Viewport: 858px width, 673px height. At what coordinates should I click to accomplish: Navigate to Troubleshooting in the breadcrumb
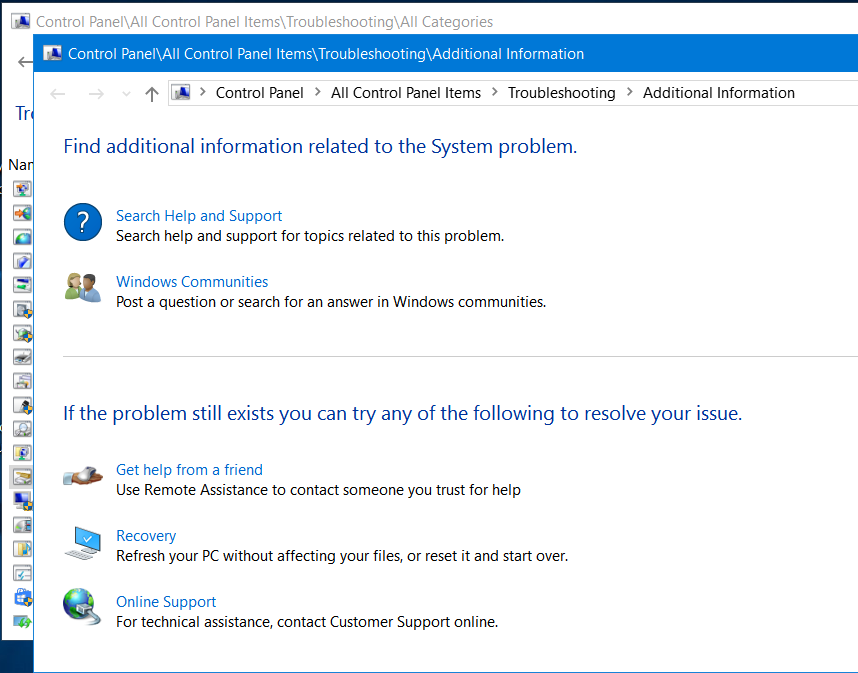tap(561, 93)
